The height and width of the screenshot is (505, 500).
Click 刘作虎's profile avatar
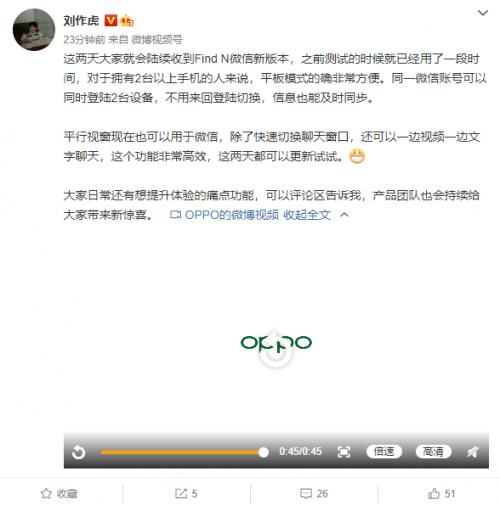(x=34, y=30)
